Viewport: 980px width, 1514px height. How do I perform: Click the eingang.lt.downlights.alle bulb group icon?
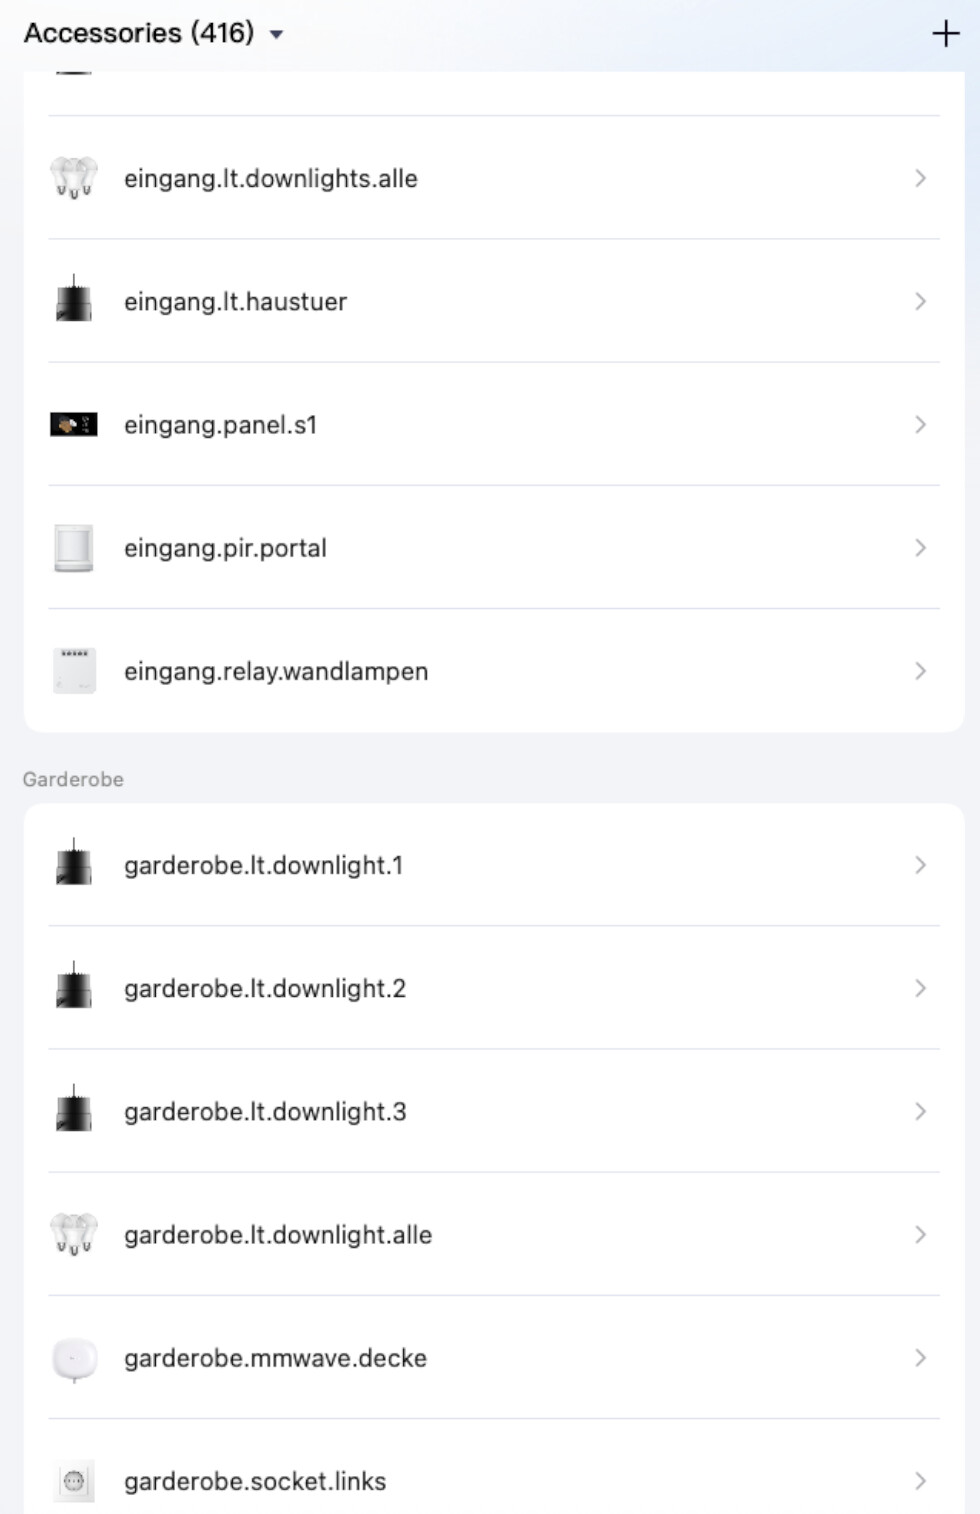(74, 178)
